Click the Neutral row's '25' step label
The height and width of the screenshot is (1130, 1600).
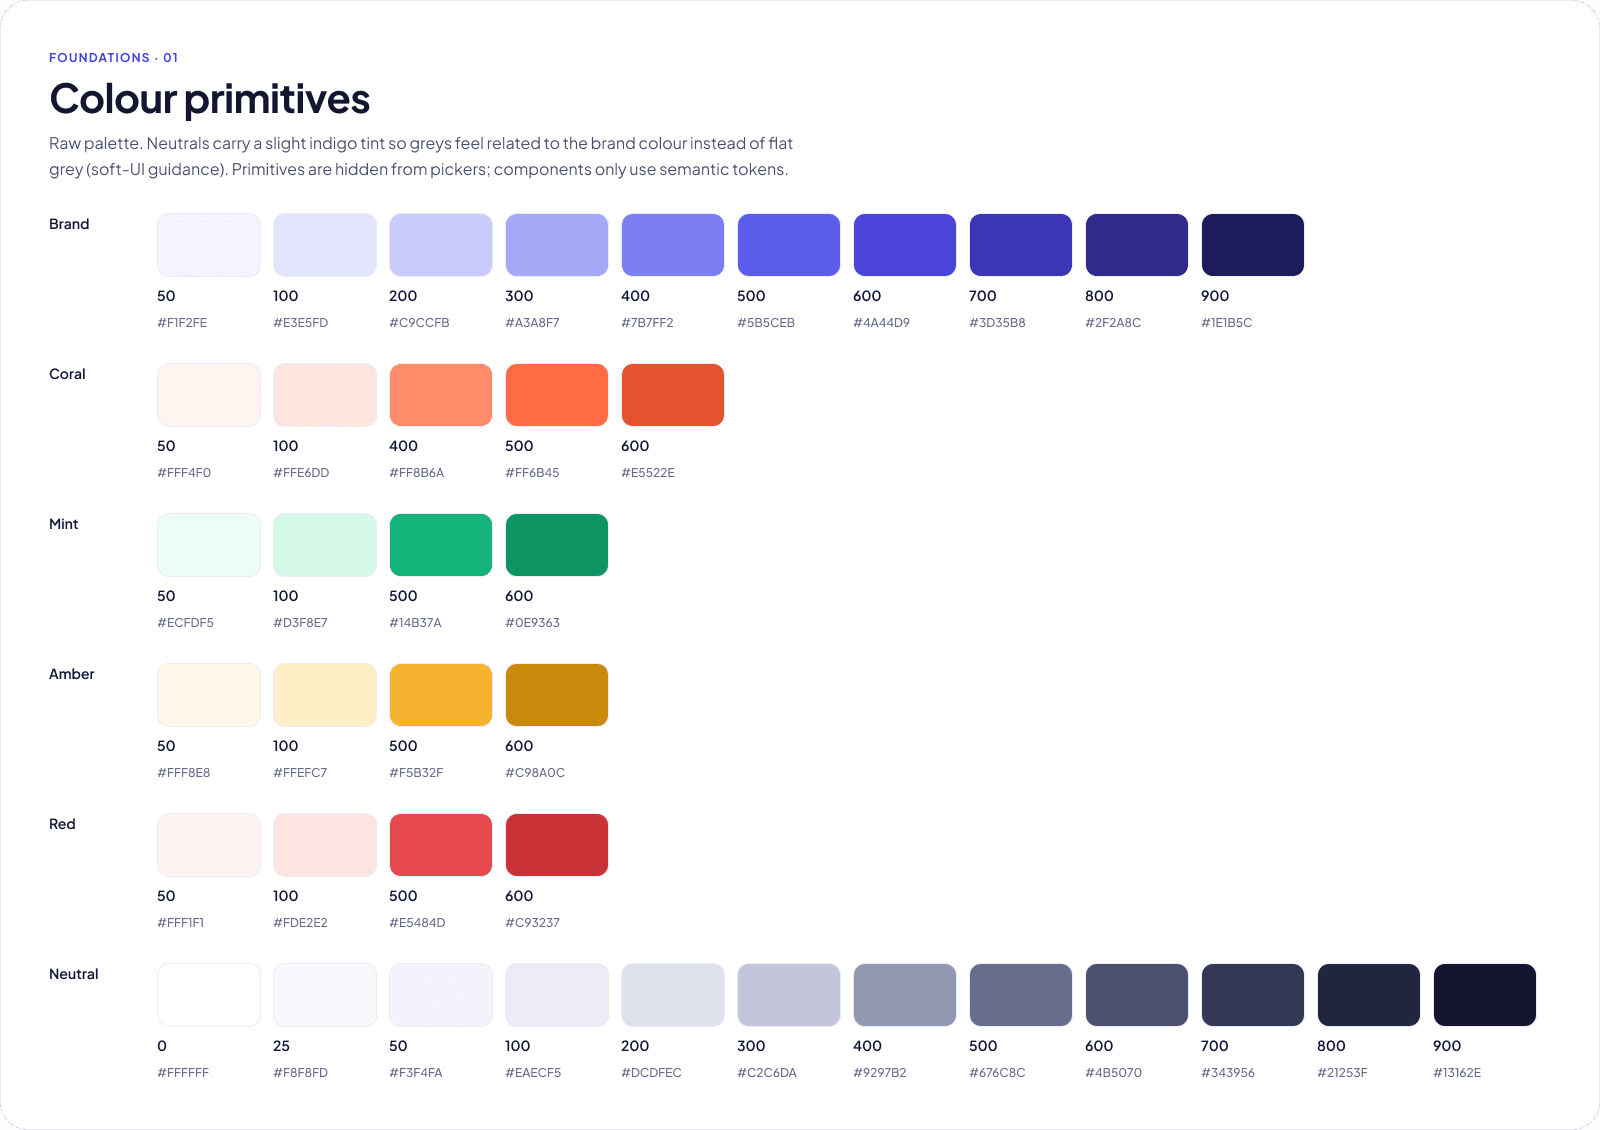(281, 1046)
